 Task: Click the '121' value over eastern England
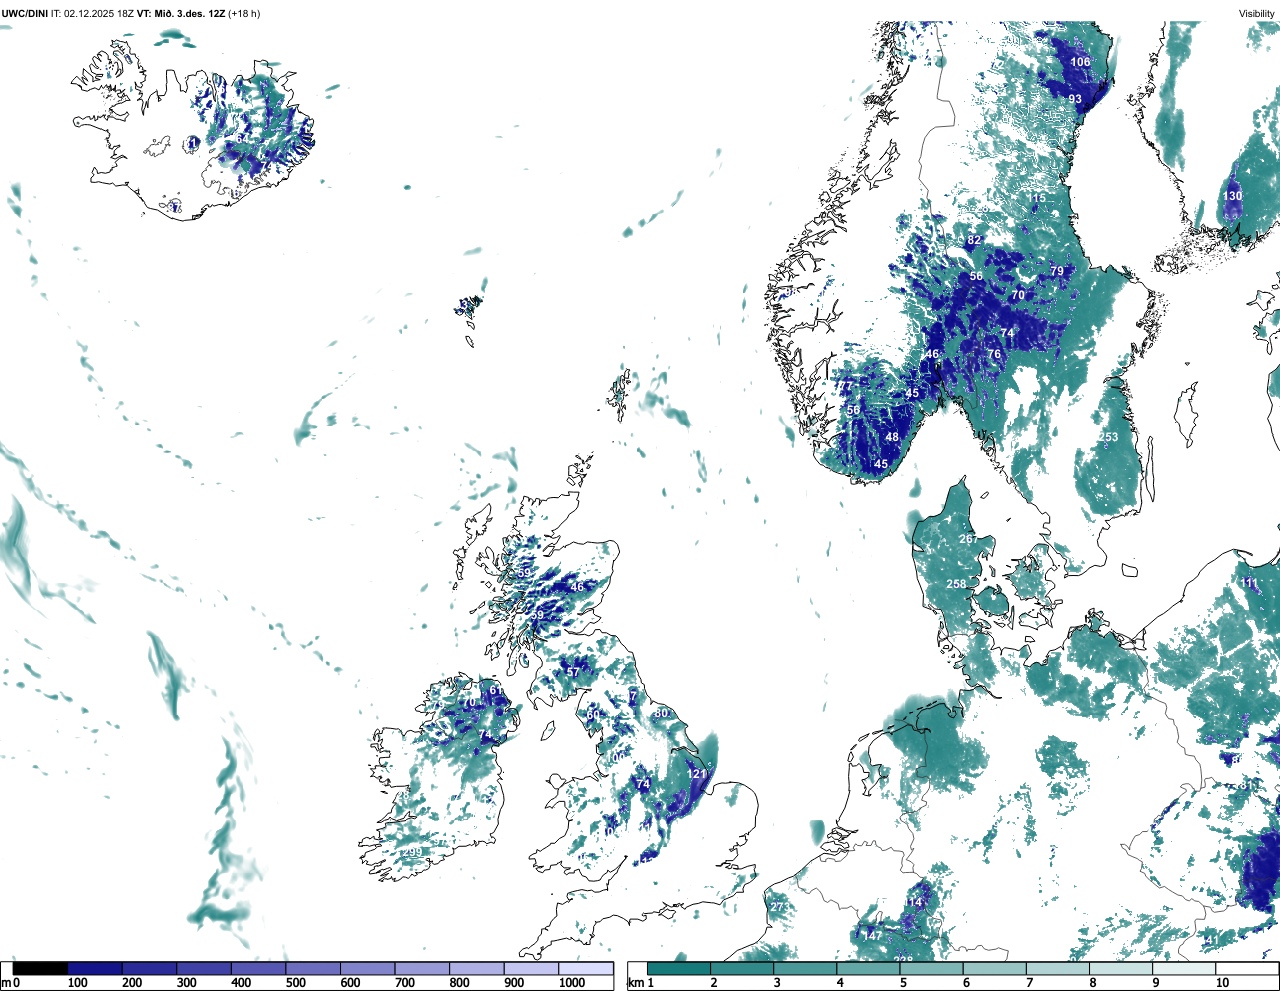click(x=697, y=774)
